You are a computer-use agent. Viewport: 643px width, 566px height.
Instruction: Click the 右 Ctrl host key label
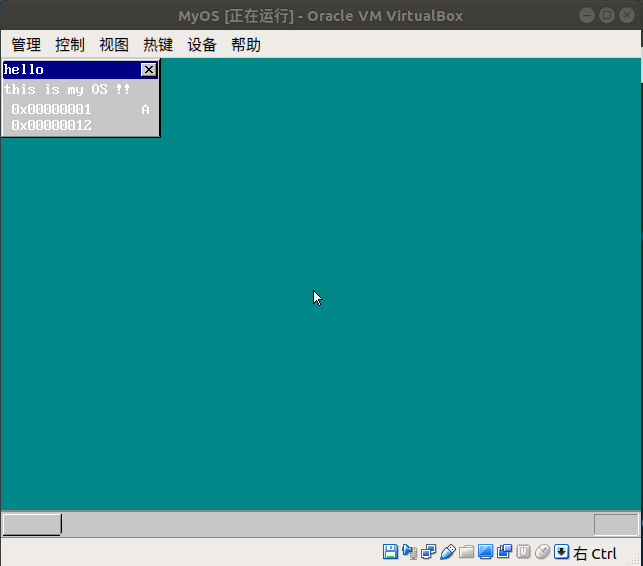tap(595, 553)
